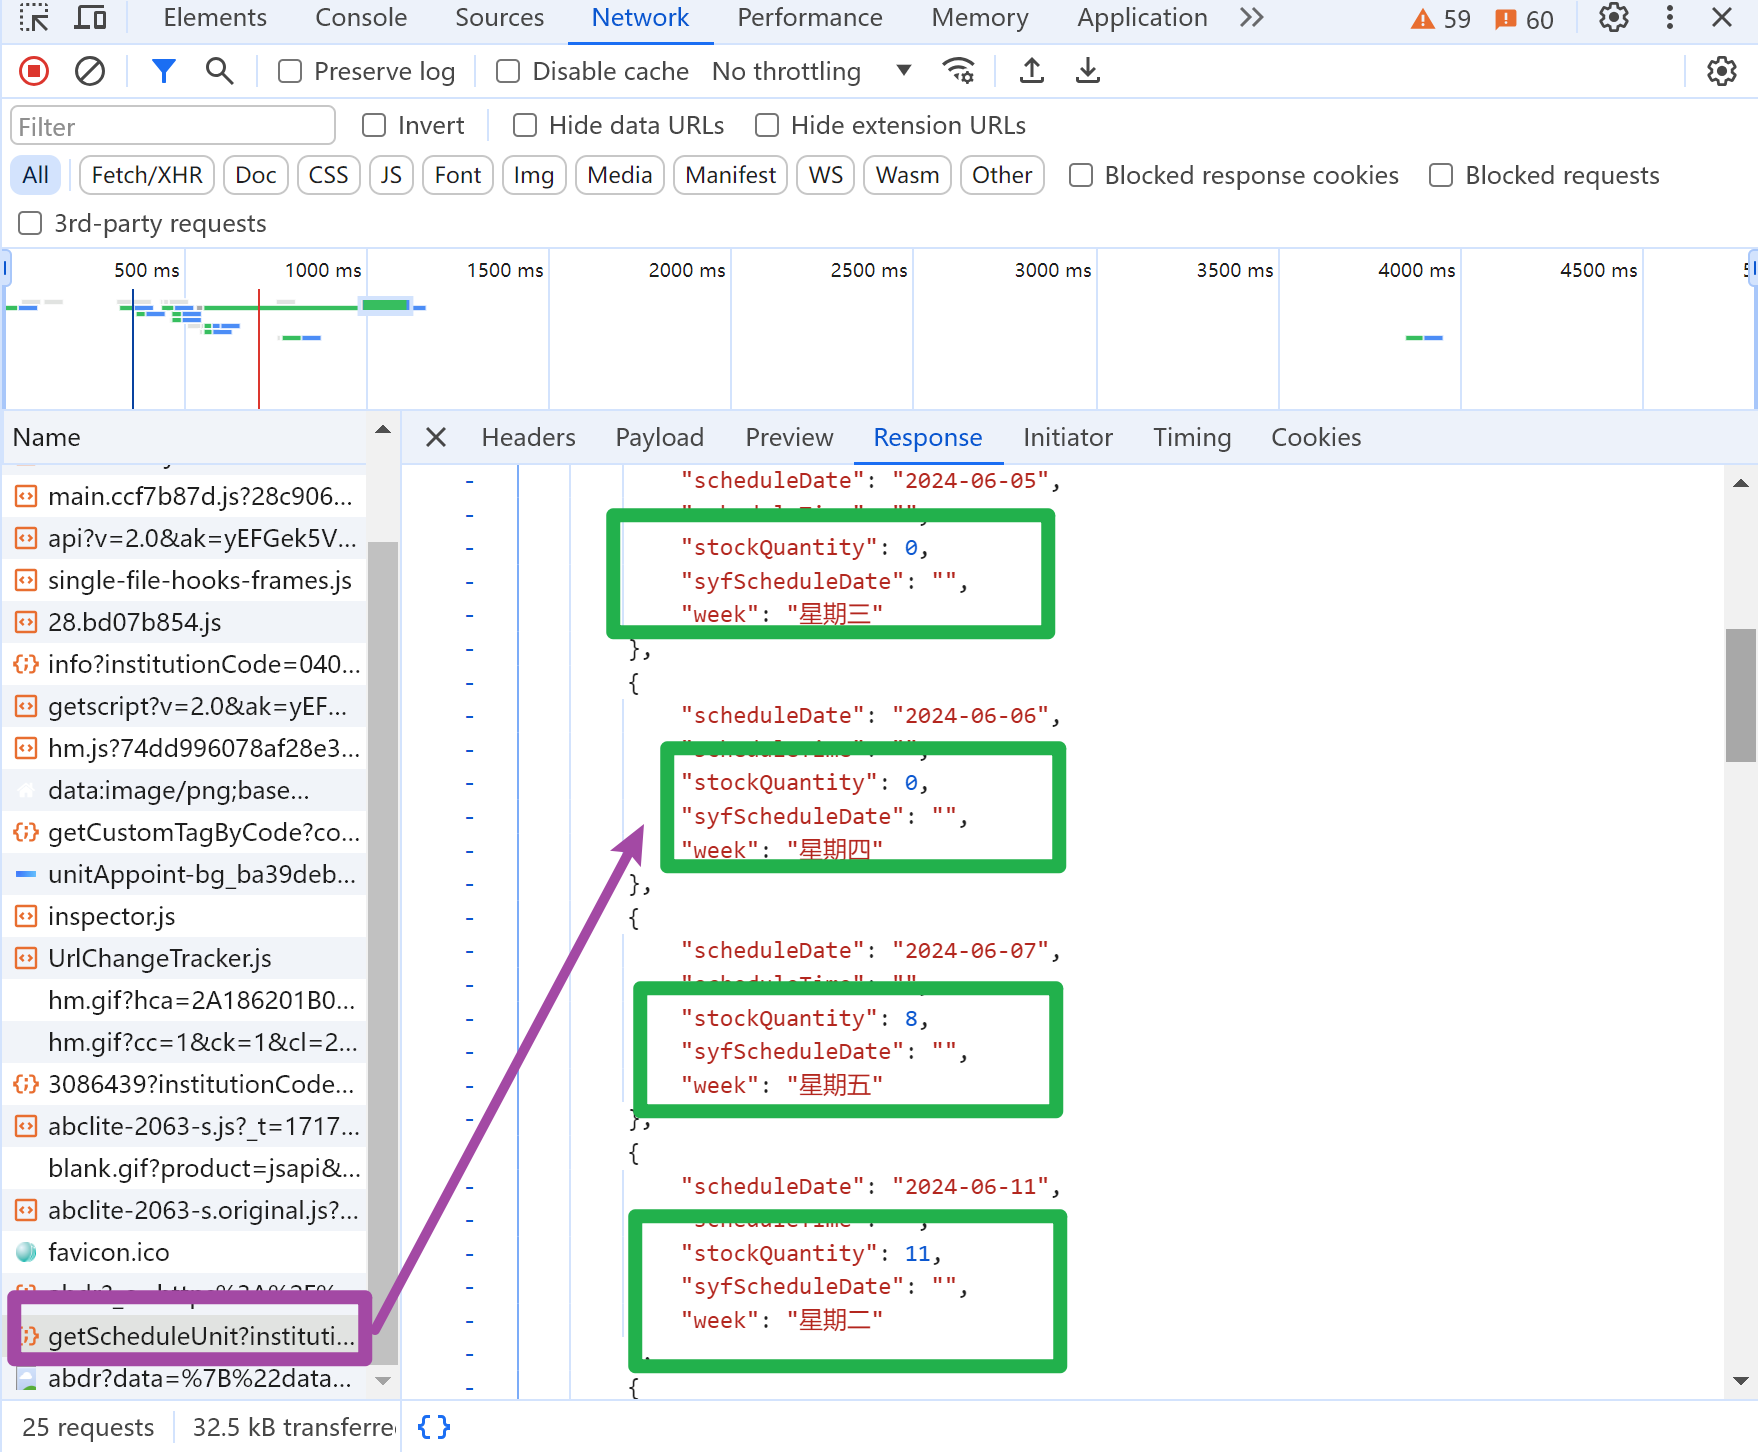The height and width of the screenshot is (1452, 1758).
Task: Open the Performance tab
Action: (810, 18)
